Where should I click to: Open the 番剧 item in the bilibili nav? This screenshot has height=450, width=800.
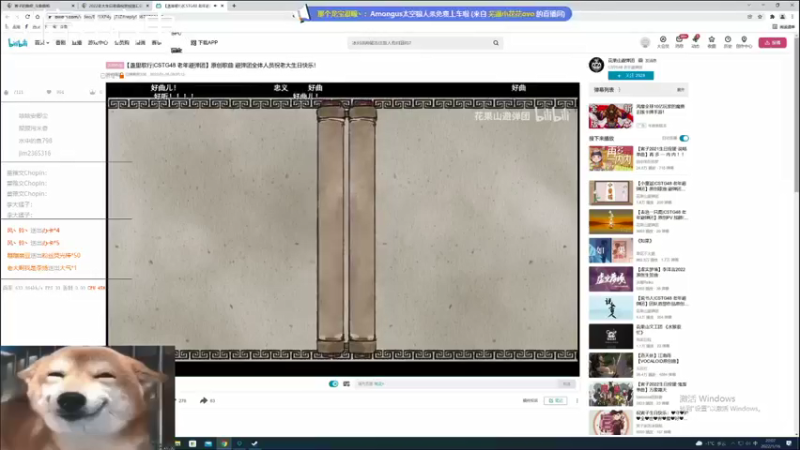pyautogui.click(x=61, y=43)
